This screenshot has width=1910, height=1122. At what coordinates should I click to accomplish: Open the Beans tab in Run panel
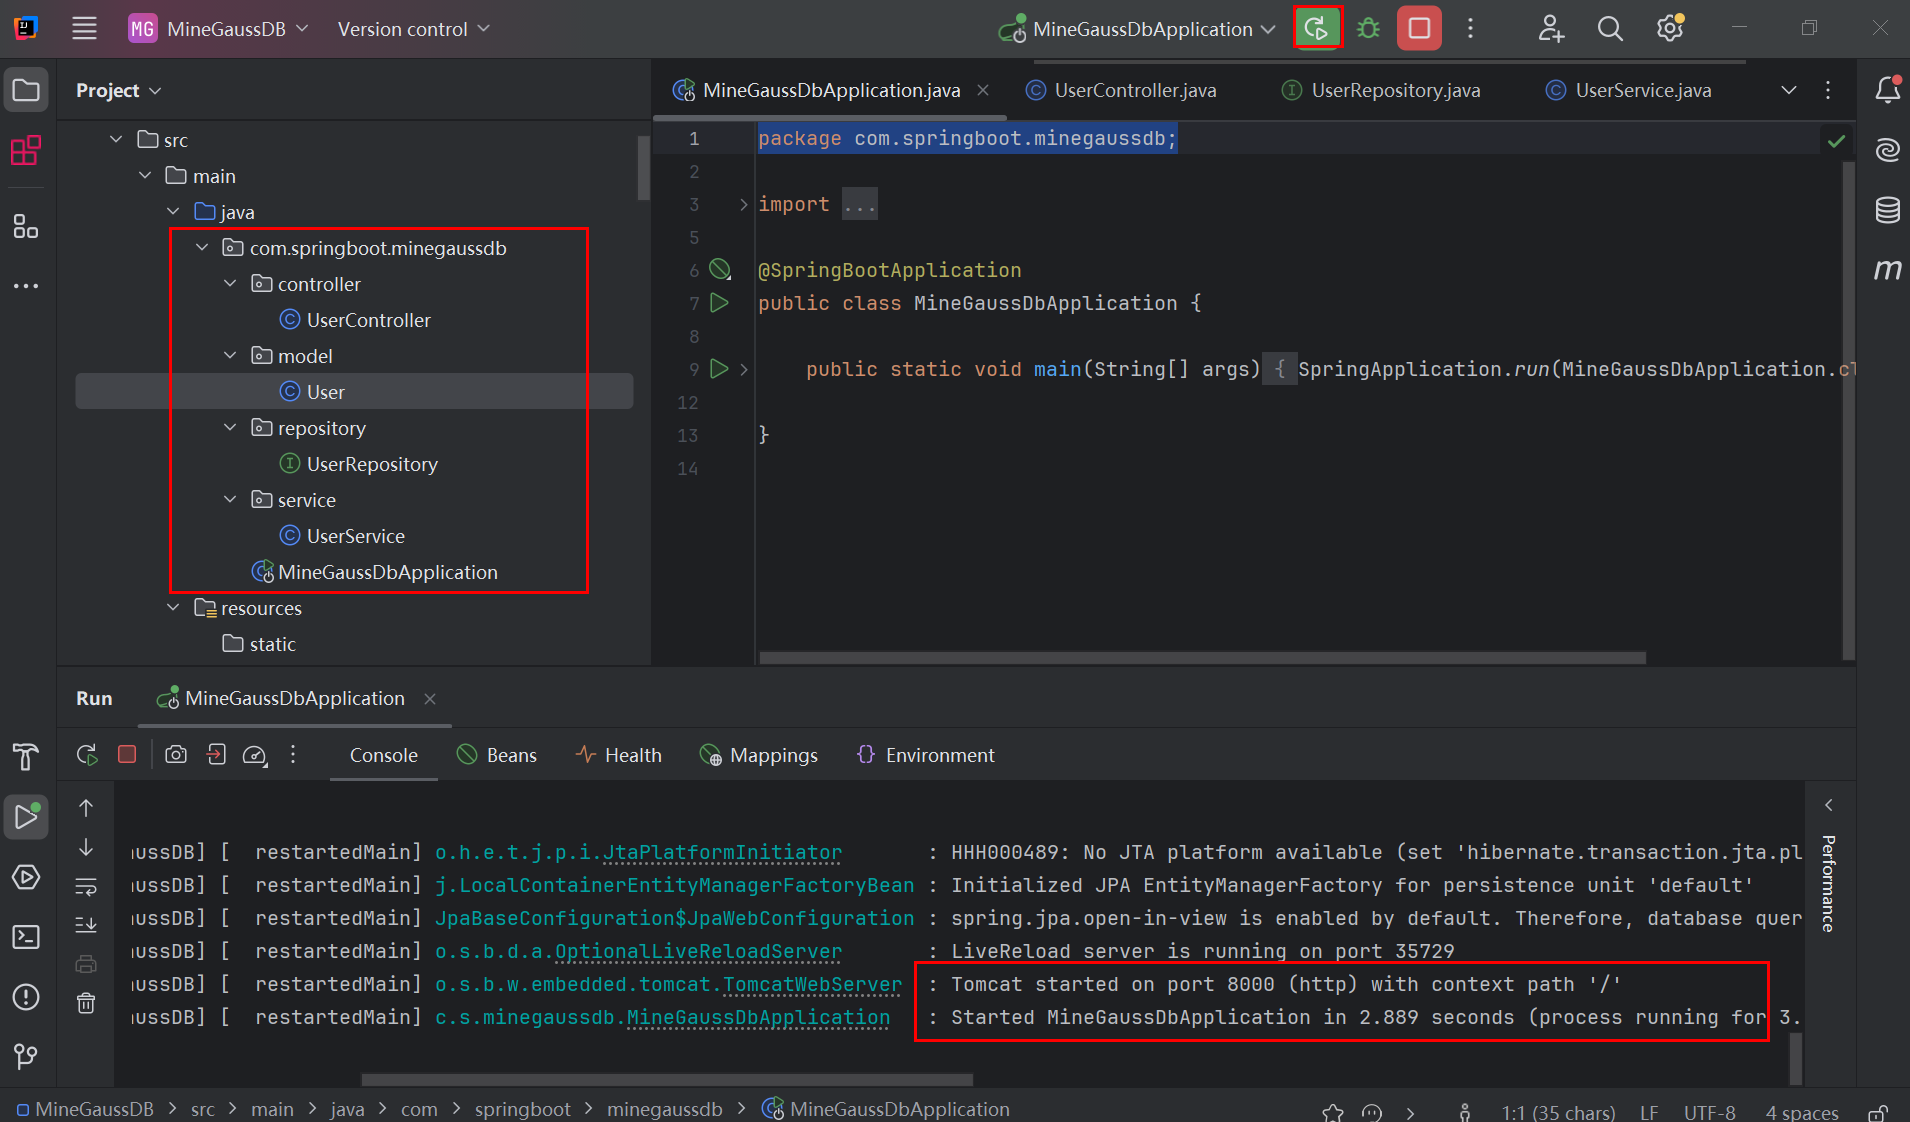(x=497, y=755)
